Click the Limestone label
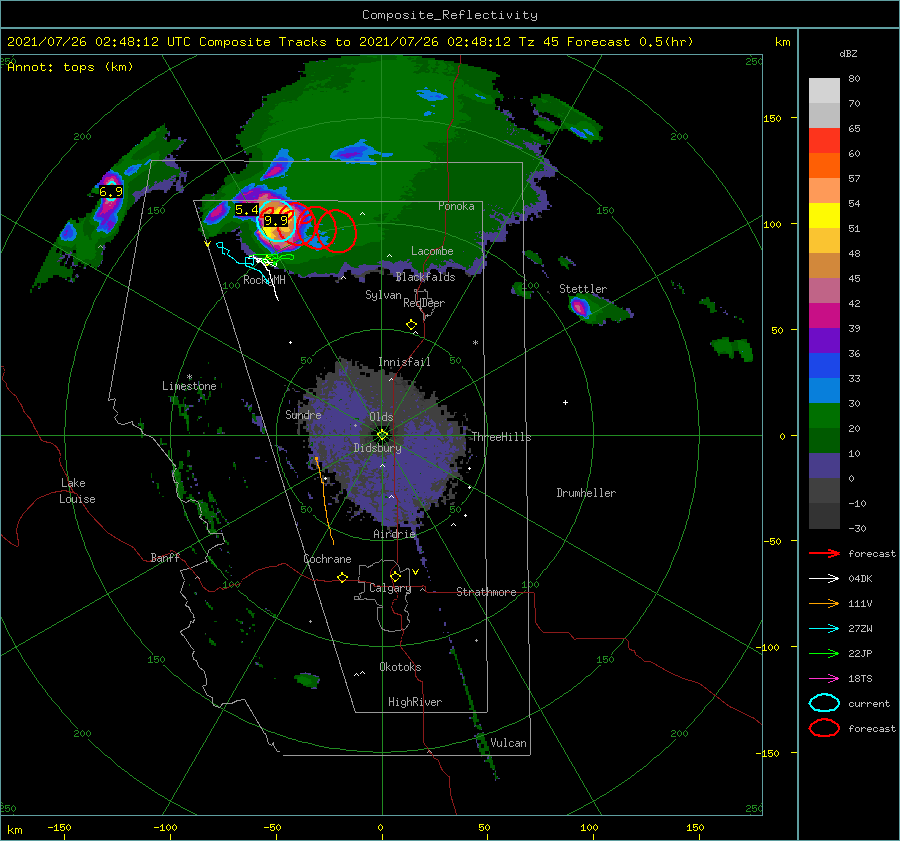900x841 pixels. point(189,386)
